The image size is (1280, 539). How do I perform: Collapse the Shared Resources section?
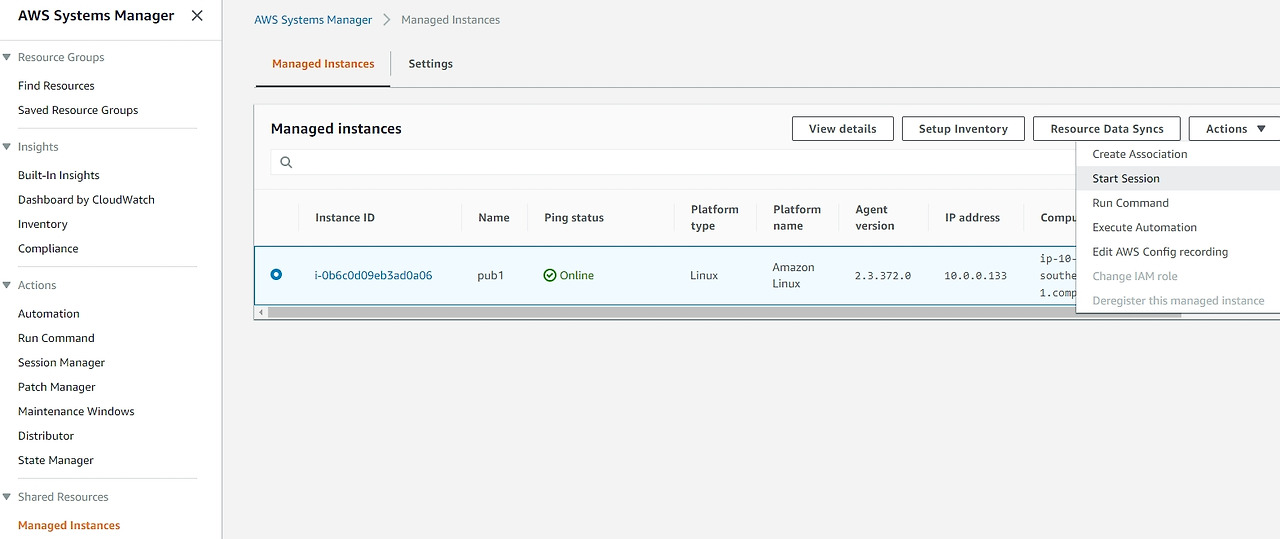7,497
